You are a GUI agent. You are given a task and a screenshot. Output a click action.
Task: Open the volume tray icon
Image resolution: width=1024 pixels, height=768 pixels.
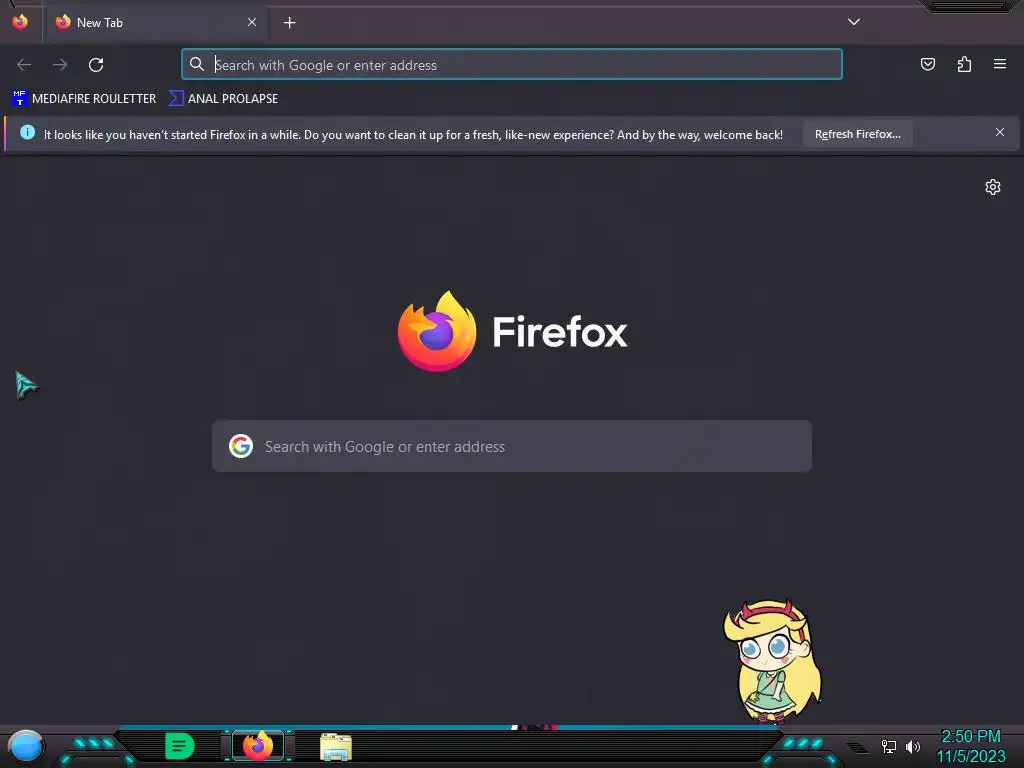913,746
